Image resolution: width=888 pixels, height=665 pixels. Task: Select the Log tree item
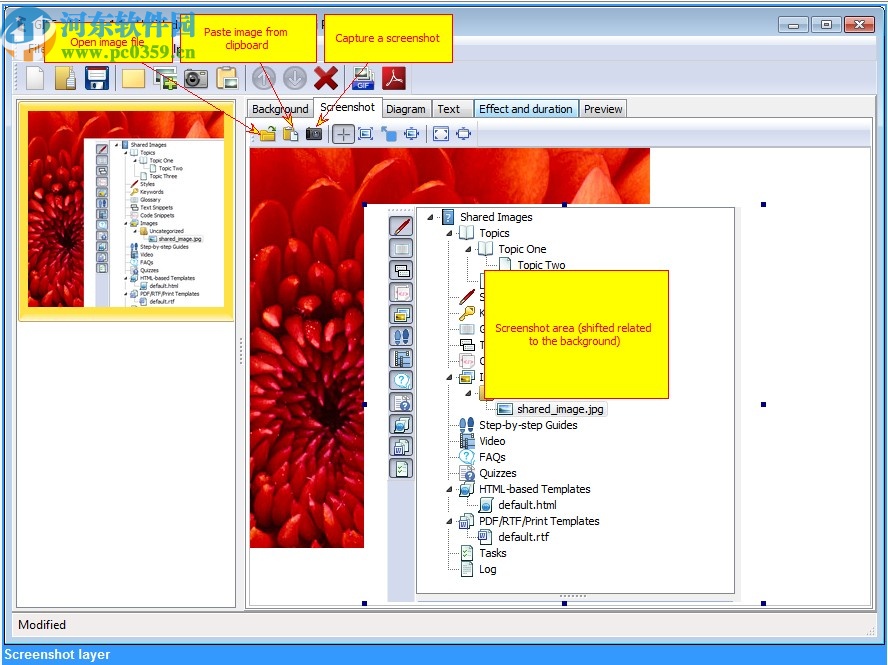click(x=488, y=569)
